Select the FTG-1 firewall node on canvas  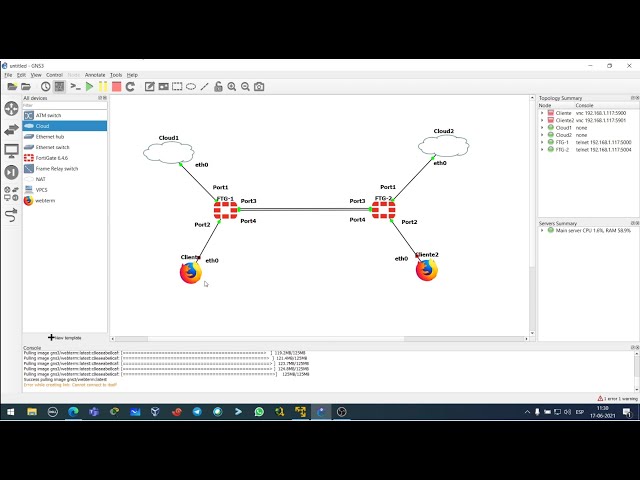226,210
